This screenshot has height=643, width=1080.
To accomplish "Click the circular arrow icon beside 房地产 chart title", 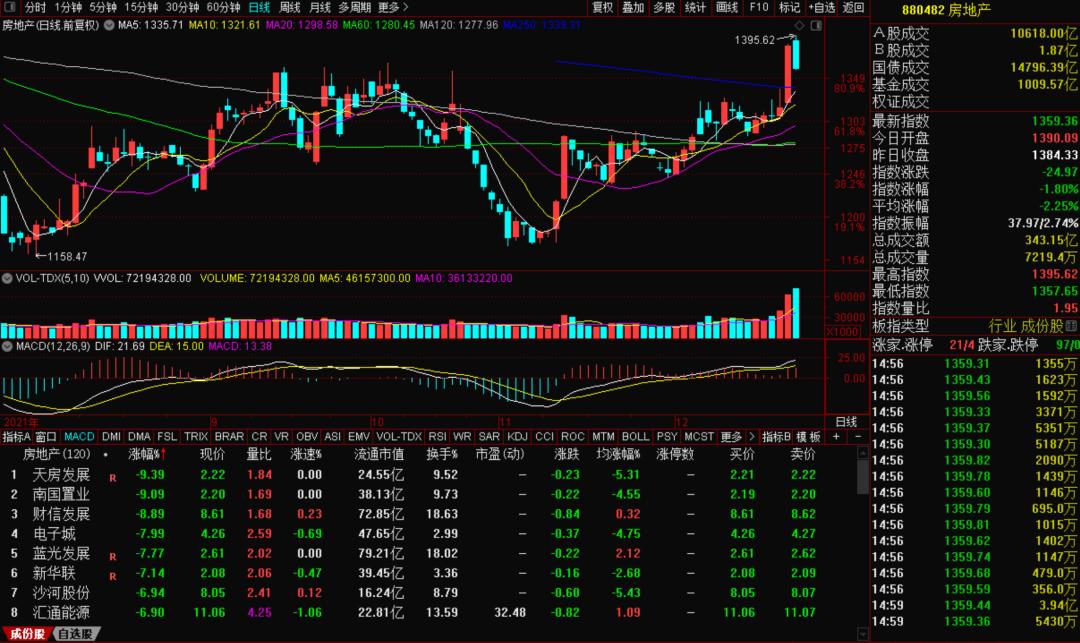I will coord(108,23).
